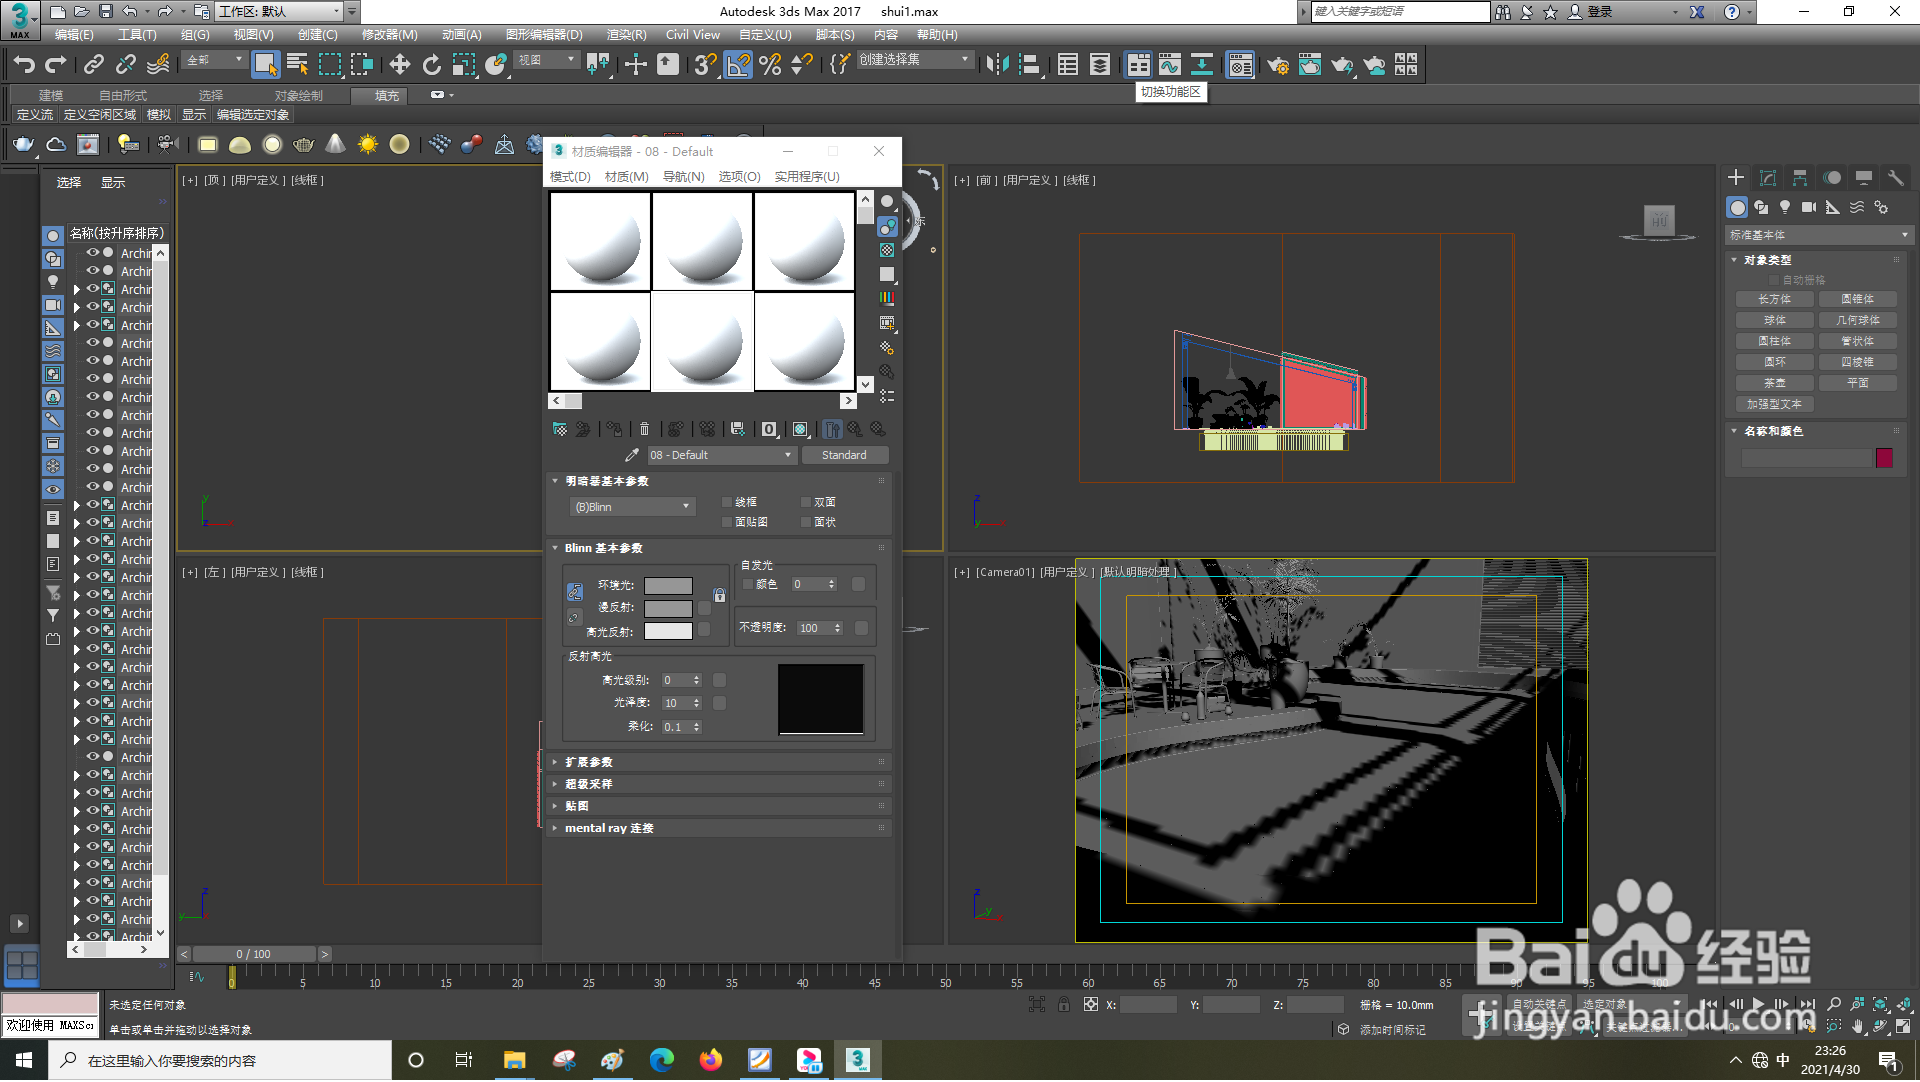
Task: Check the 颜色 self-illumination checkbox
Action: (748, 584)
